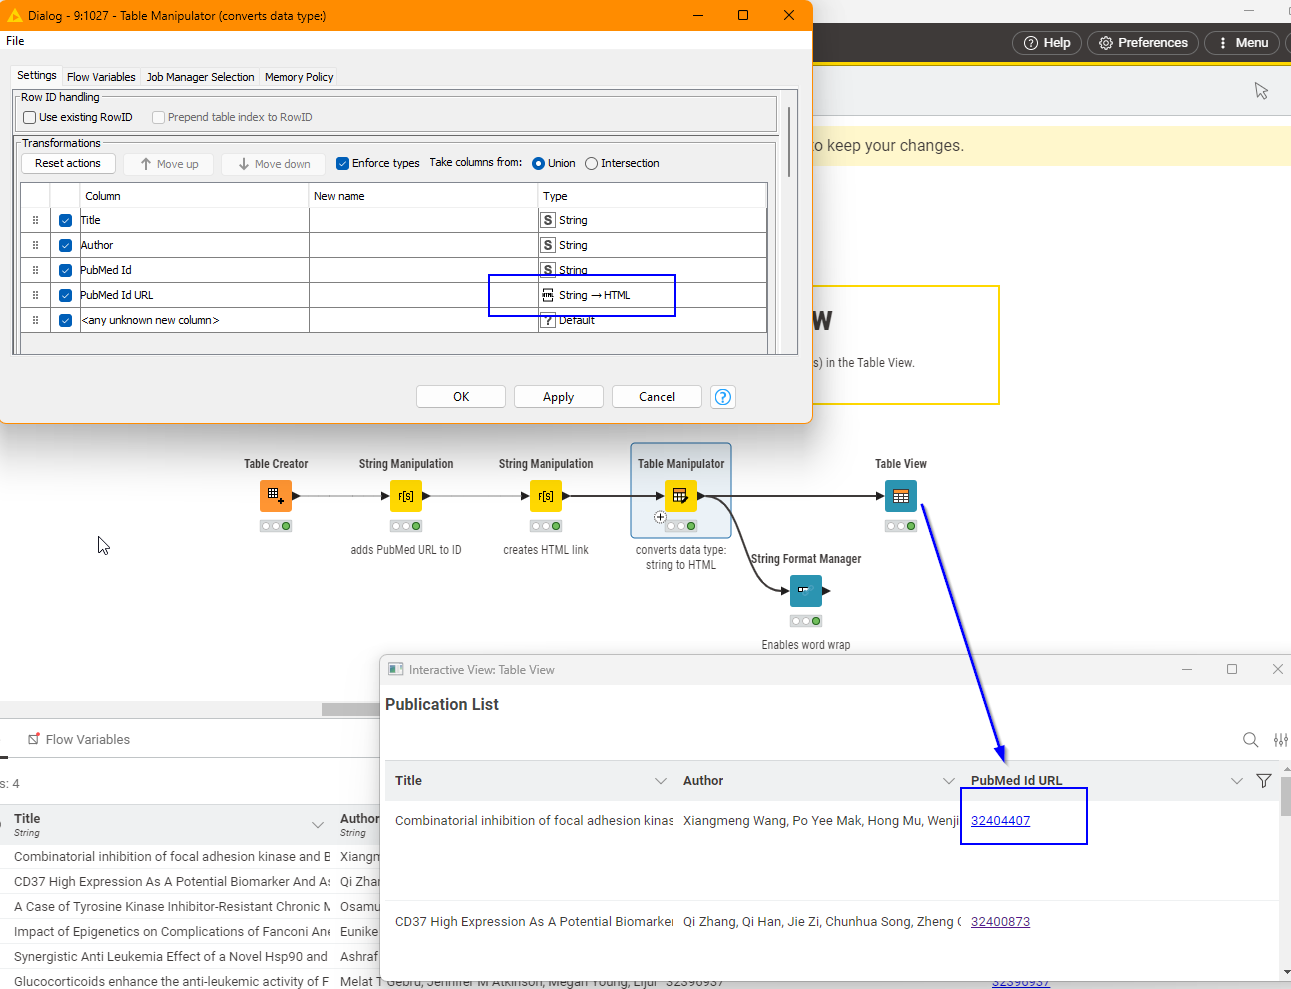Enable the Use existing RowID checkbox
The width and height of the screenshot is (1291, 989).
click(x=30, y=117)
